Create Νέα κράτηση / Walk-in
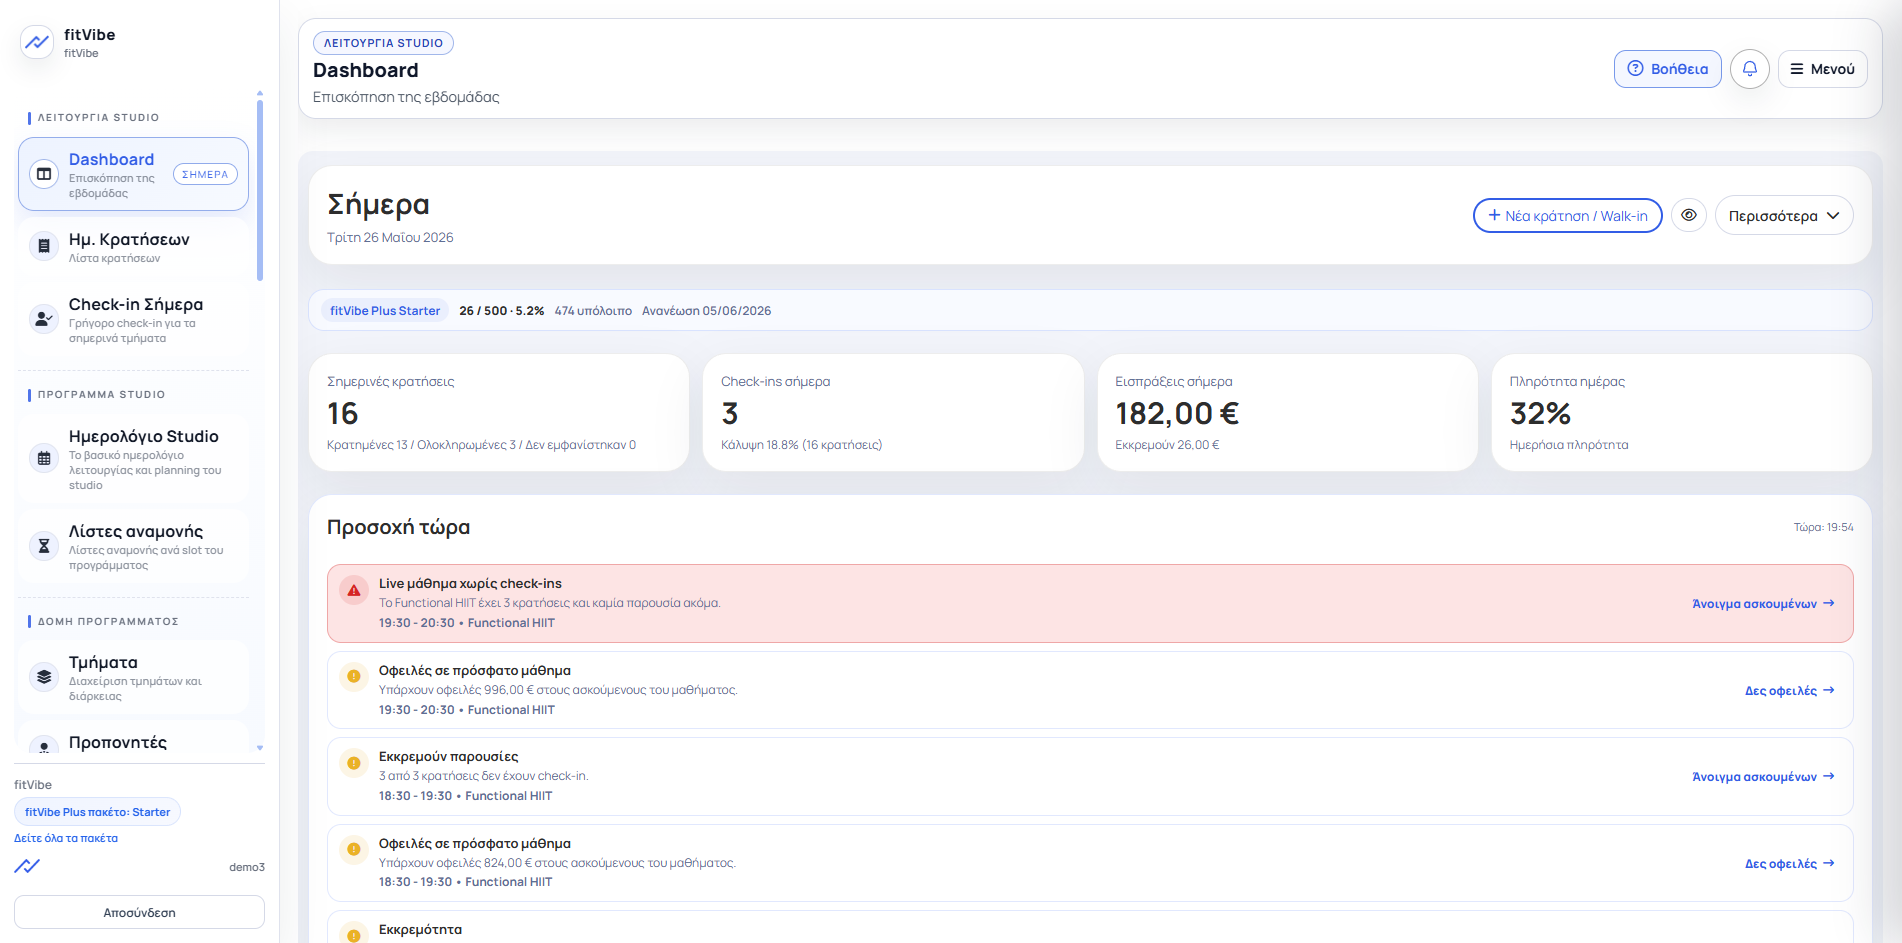 [1567, 215]
